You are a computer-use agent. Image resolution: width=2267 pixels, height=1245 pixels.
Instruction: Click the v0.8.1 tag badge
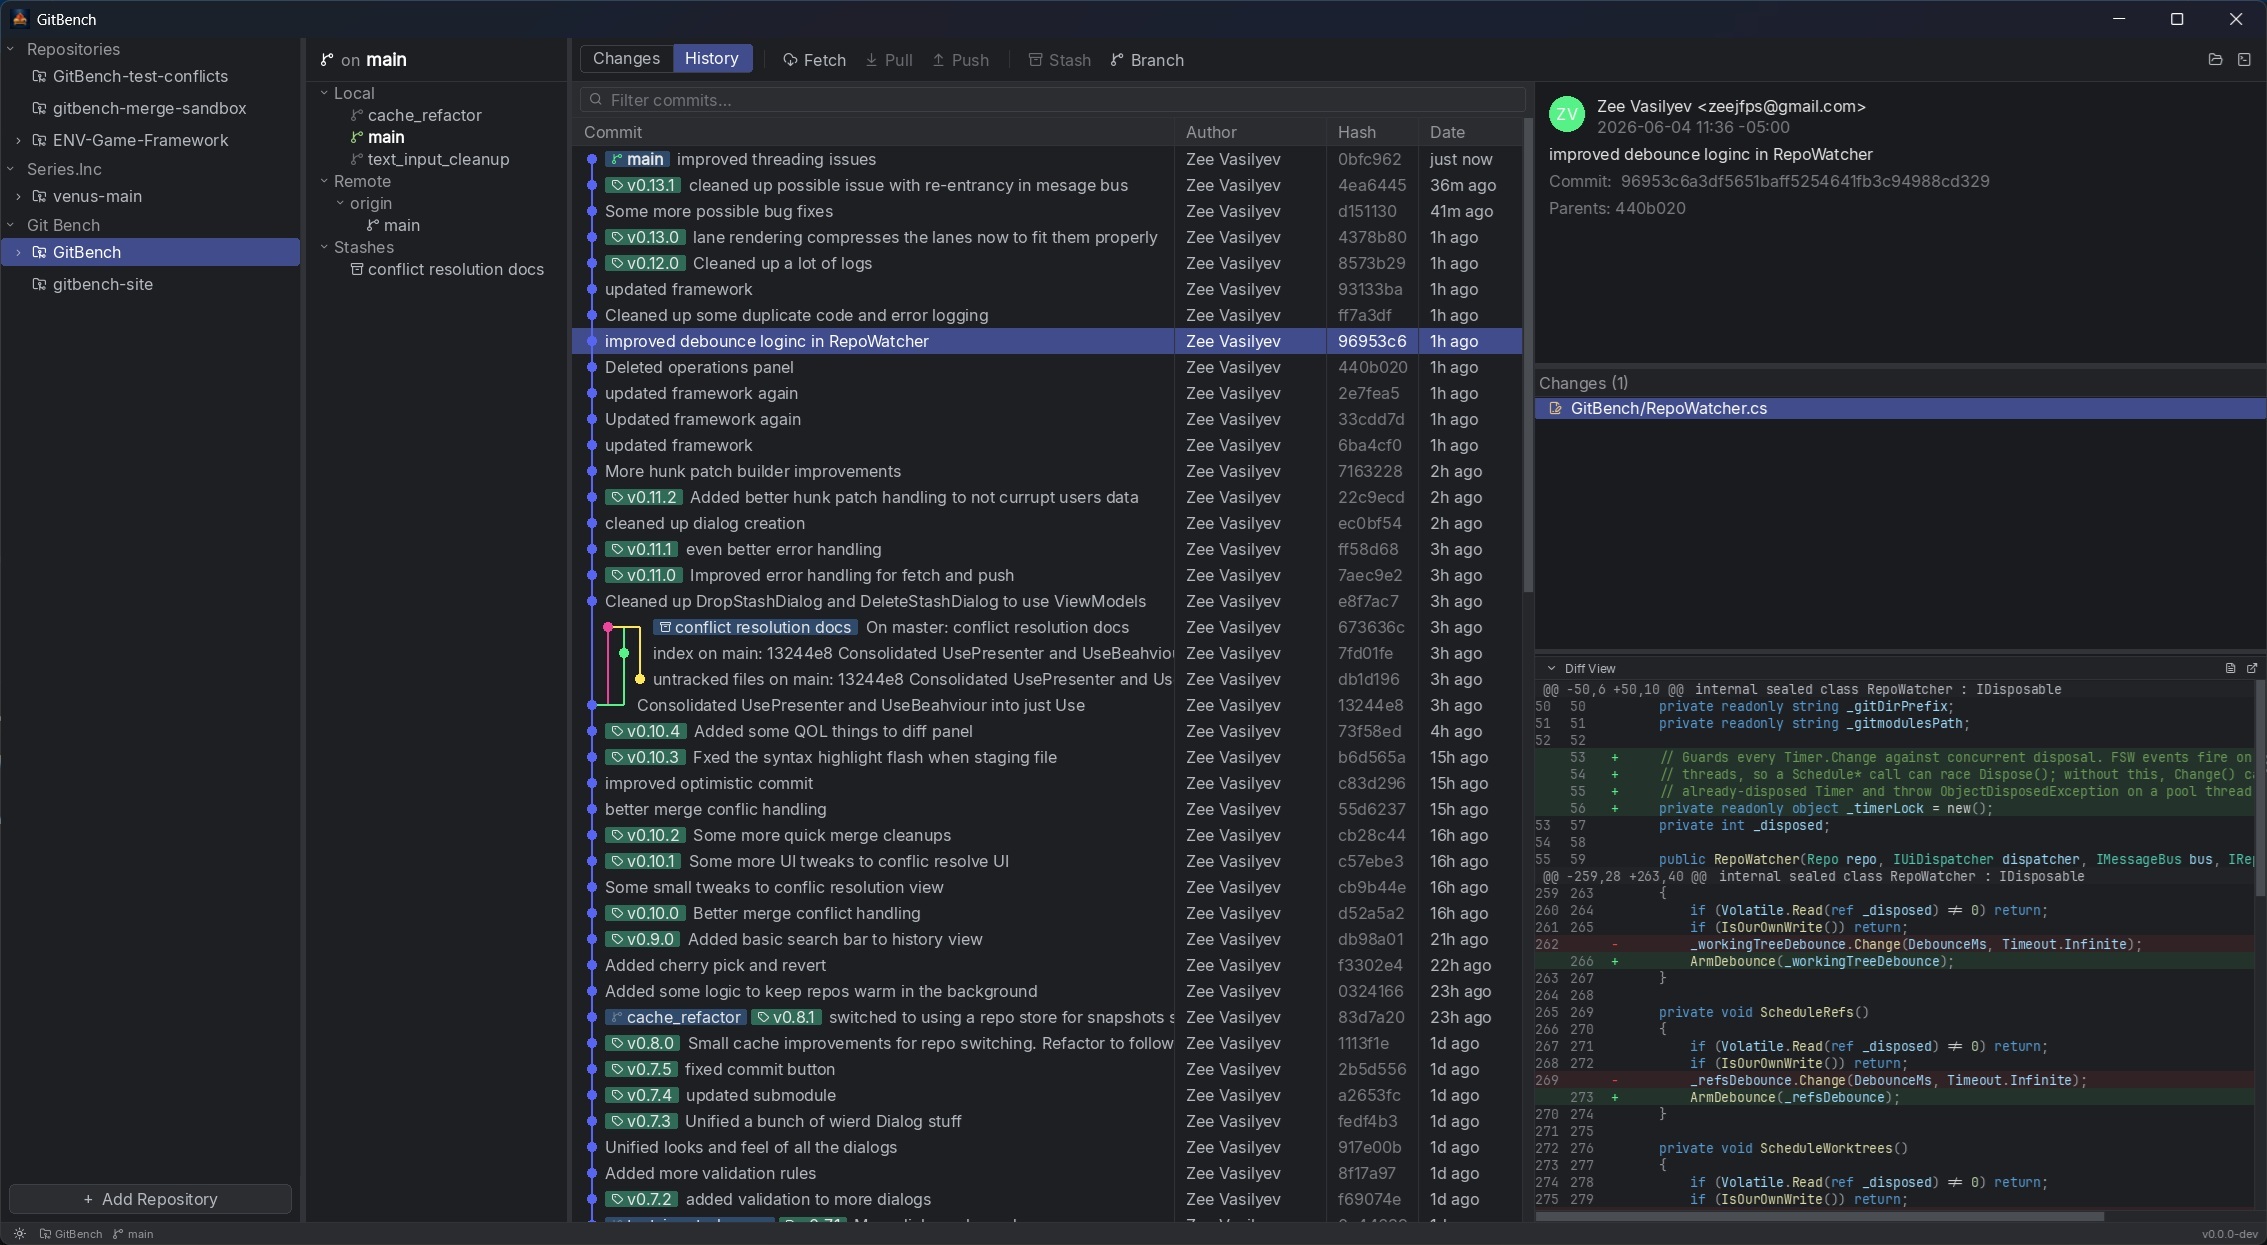[786, 1017]
